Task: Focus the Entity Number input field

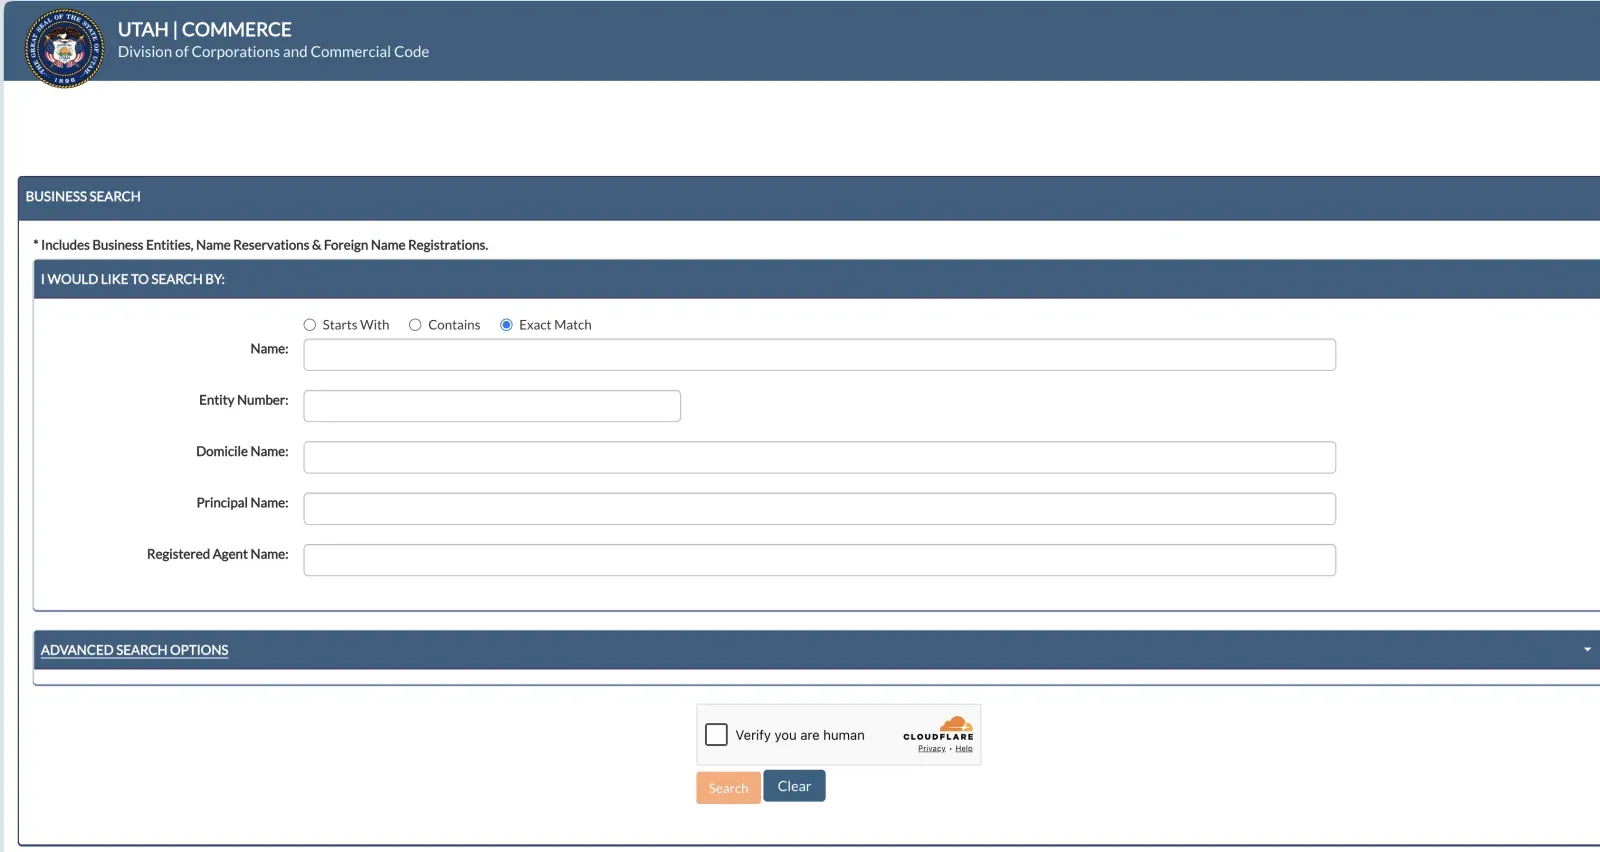Action: (x=492, y=406)
